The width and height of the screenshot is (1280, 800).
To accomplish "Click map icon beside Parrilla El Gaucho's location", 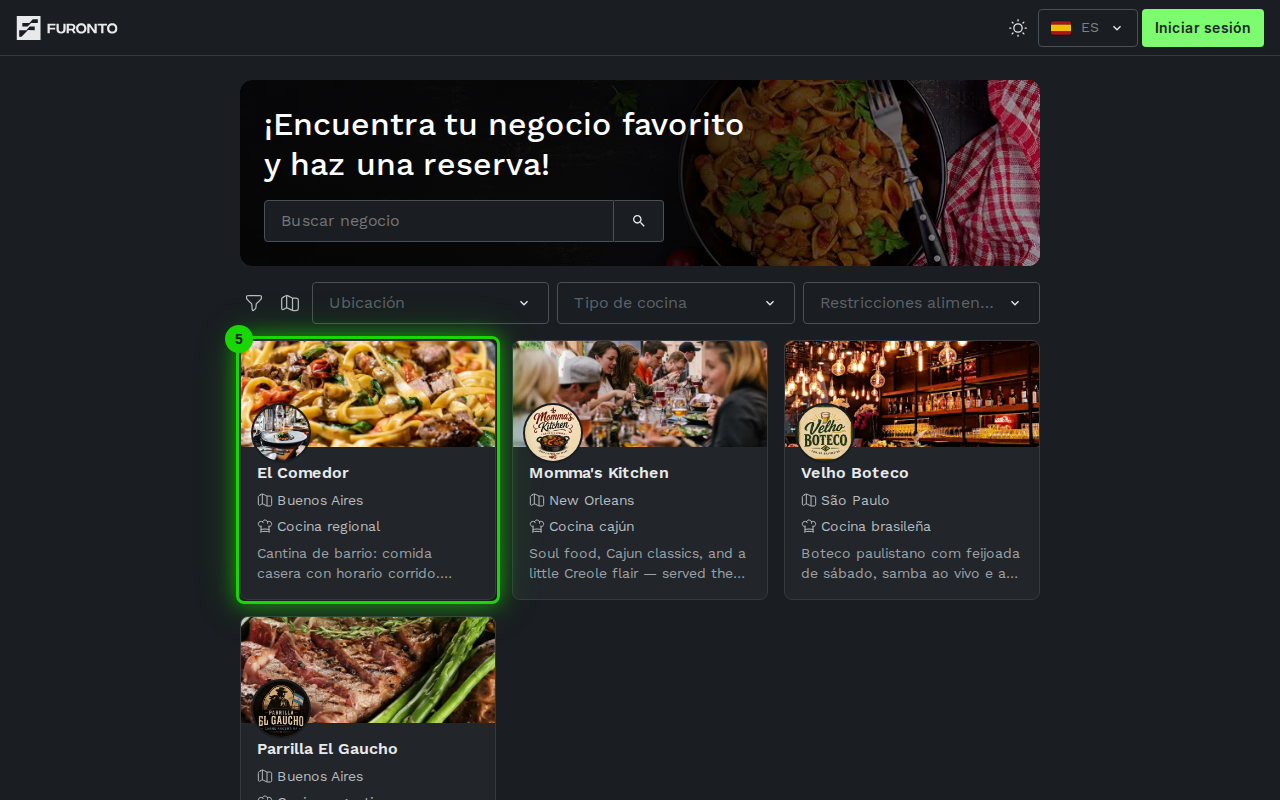I will coord(265,776).
